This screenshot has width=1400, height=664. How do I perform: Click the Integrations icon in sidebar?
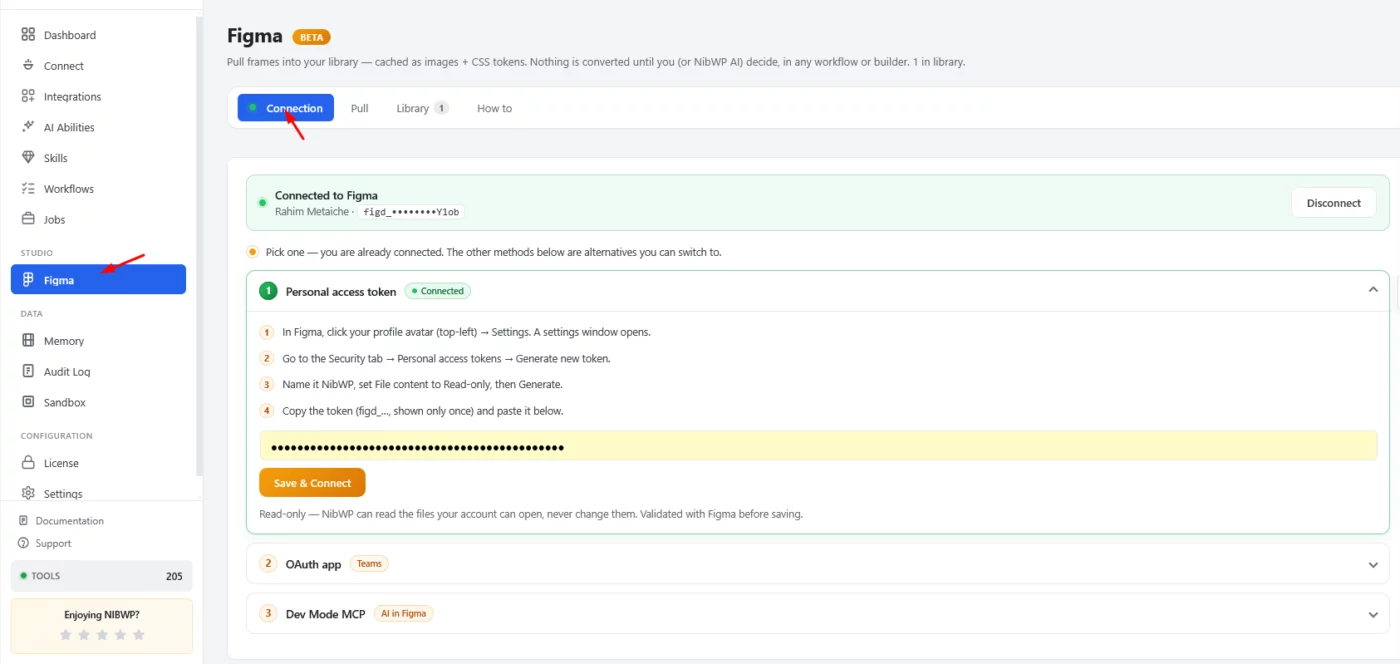tap(28, 97)
